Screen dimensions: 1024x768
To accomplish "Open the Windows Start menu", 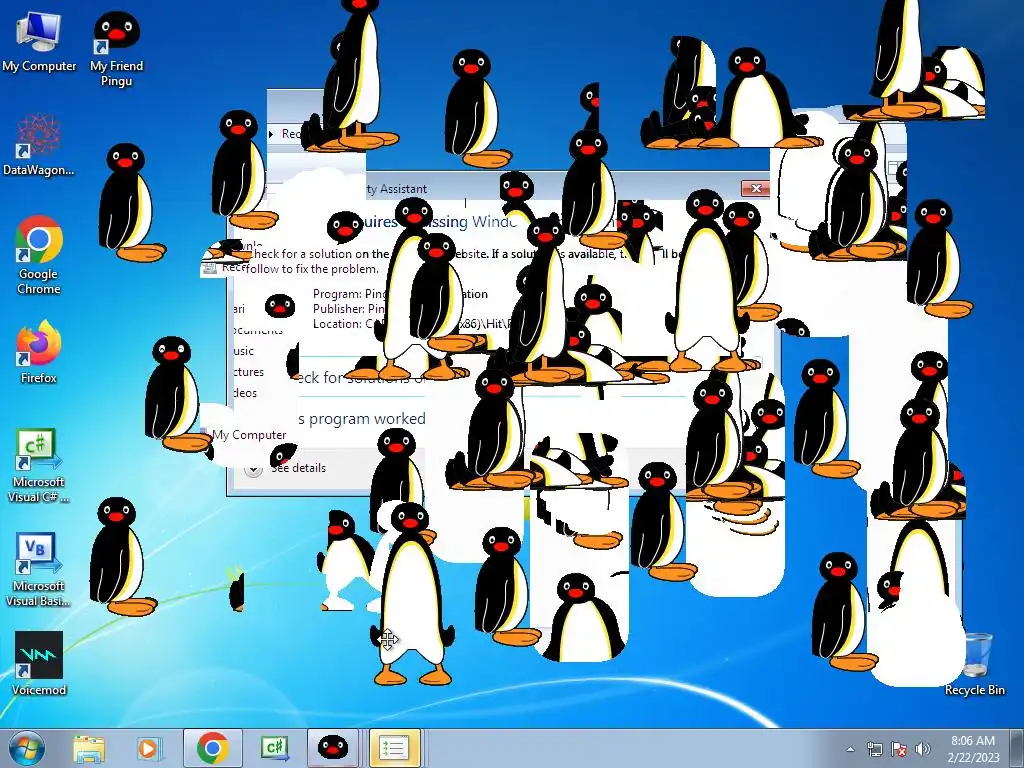I will (27, 748).
